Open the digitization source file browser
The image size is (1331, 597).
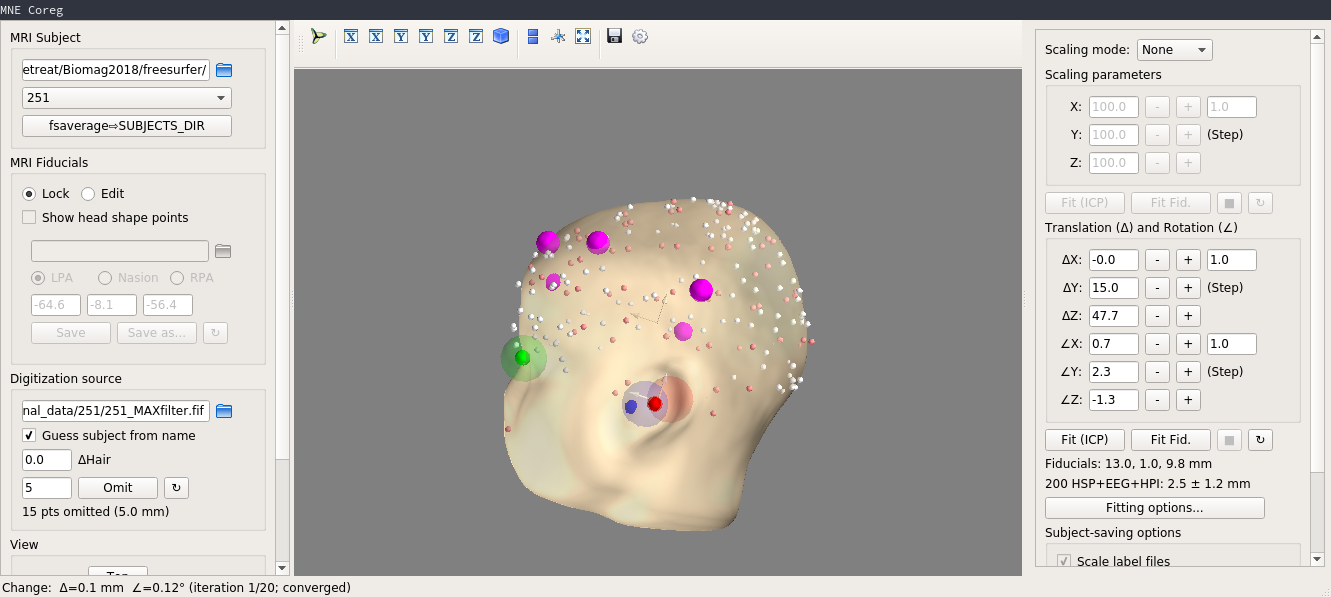223,410
